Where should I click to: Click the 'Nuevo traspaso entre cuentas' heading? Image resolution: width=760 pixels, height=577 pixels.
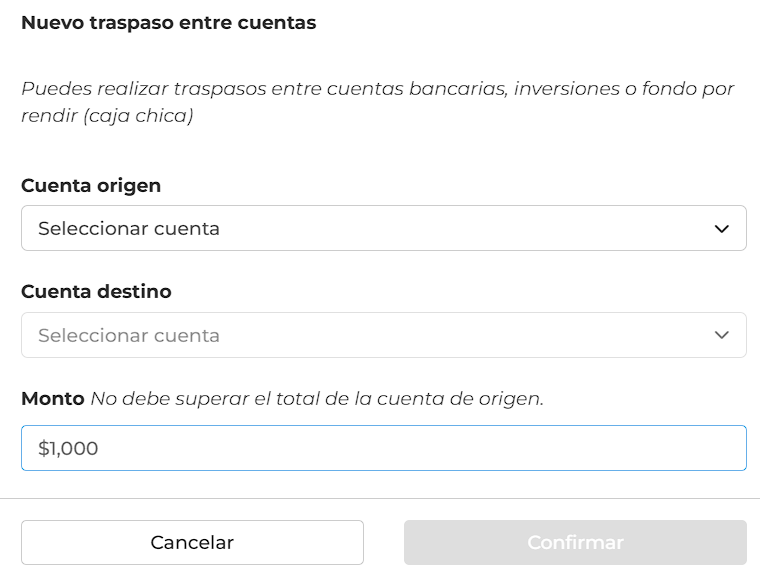(x=169, y=23)
